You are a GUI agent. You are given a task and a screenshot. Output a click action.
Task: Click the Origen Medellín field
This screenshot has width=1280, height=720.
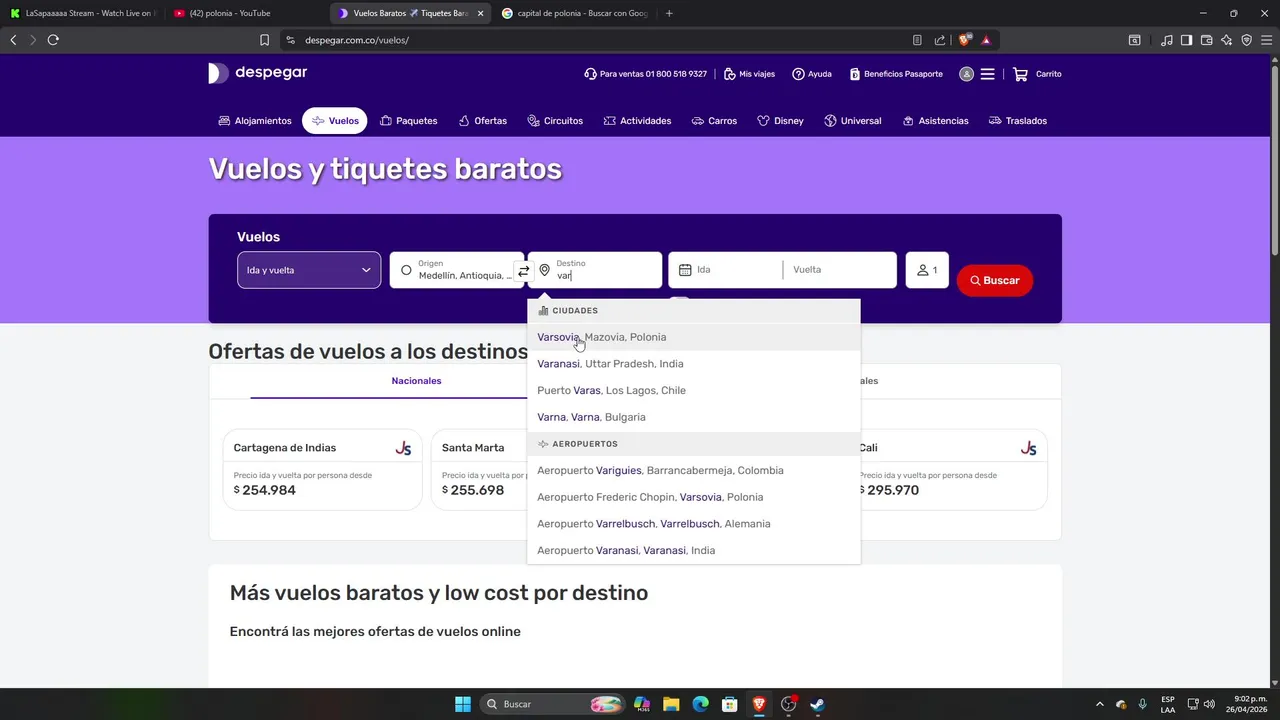click(456, 270)
